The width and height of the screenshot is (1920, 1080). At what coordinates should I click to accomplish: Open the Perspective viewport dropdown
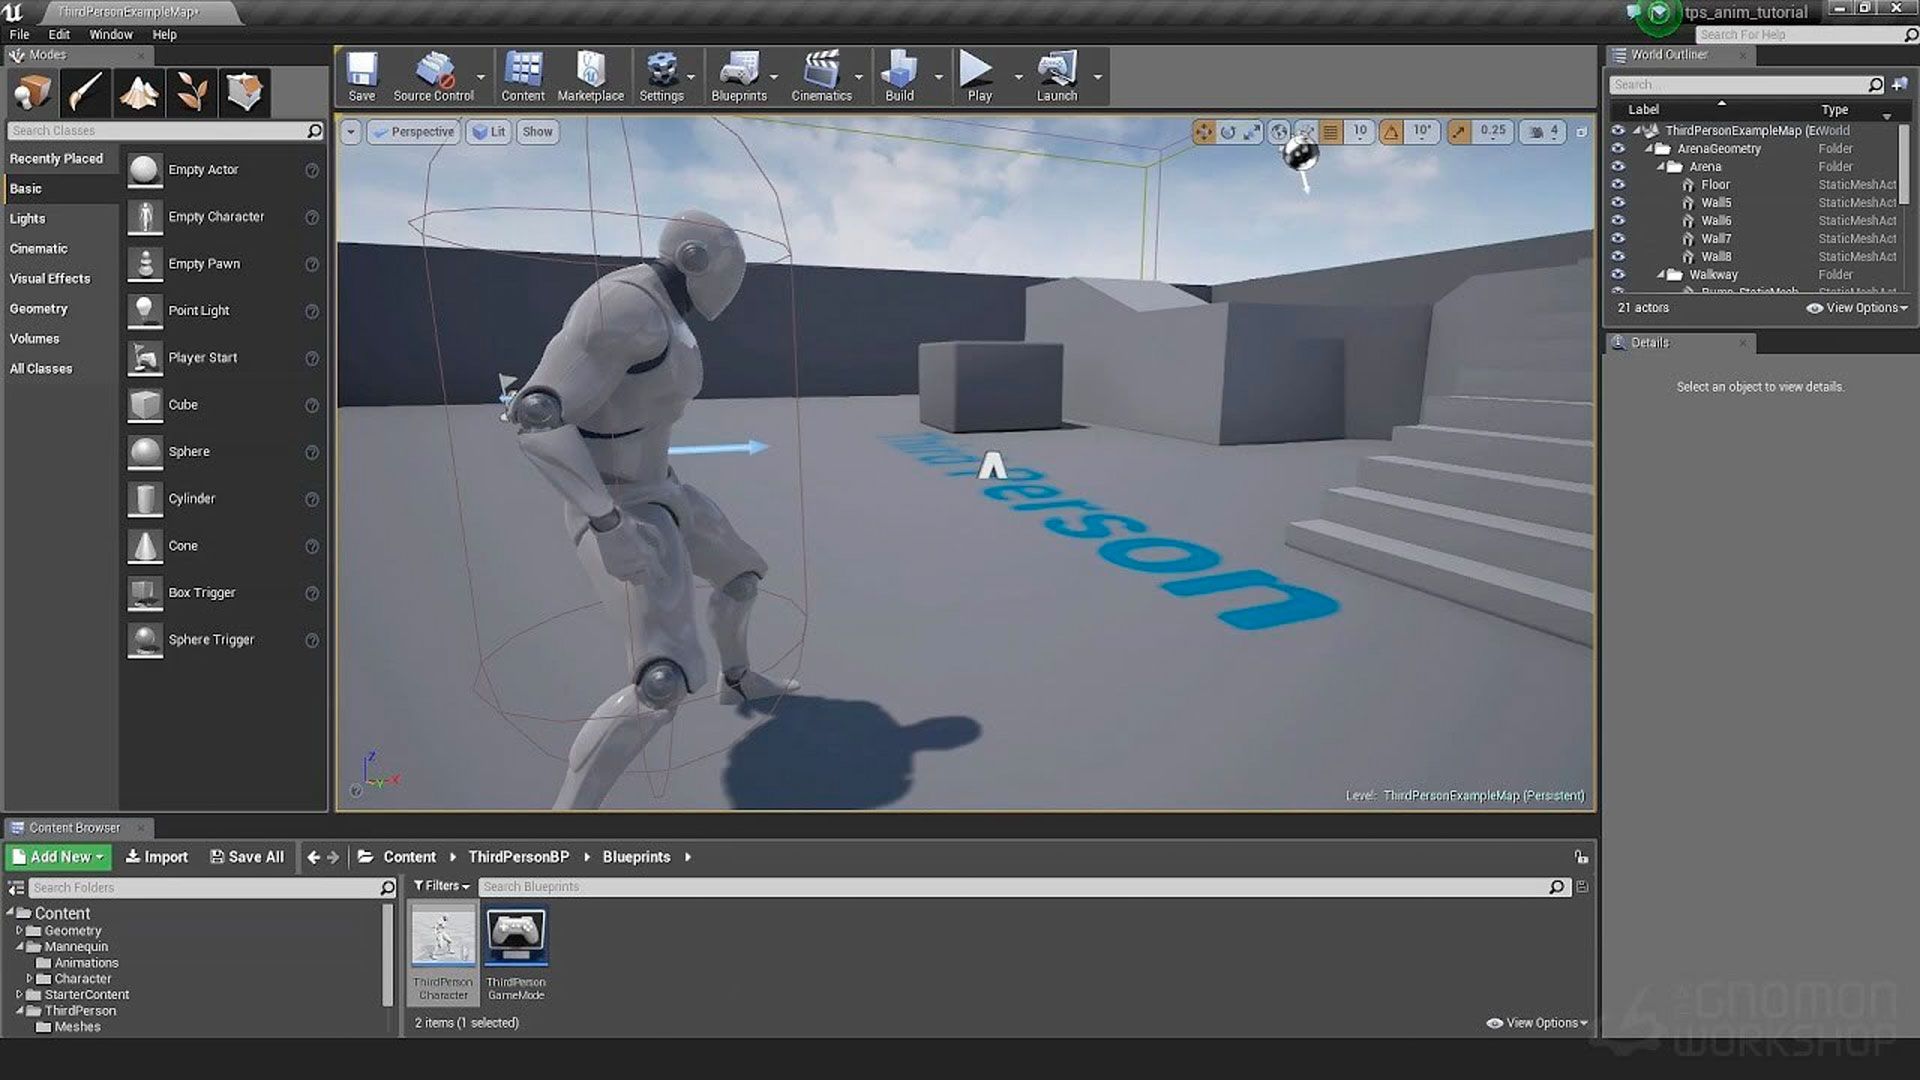coord(413,132)
